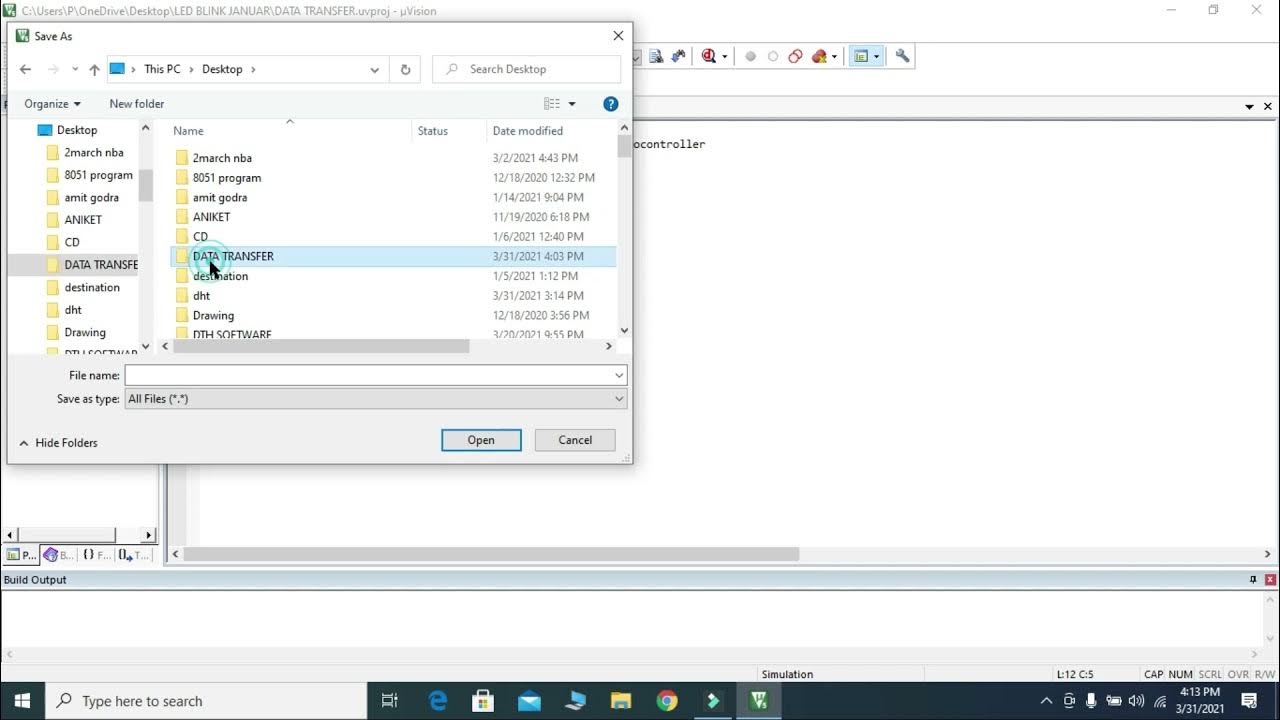The height and width of the screenshot is (720, 1280).
Task: Click the Cancel button
Action: pos(575,440)
